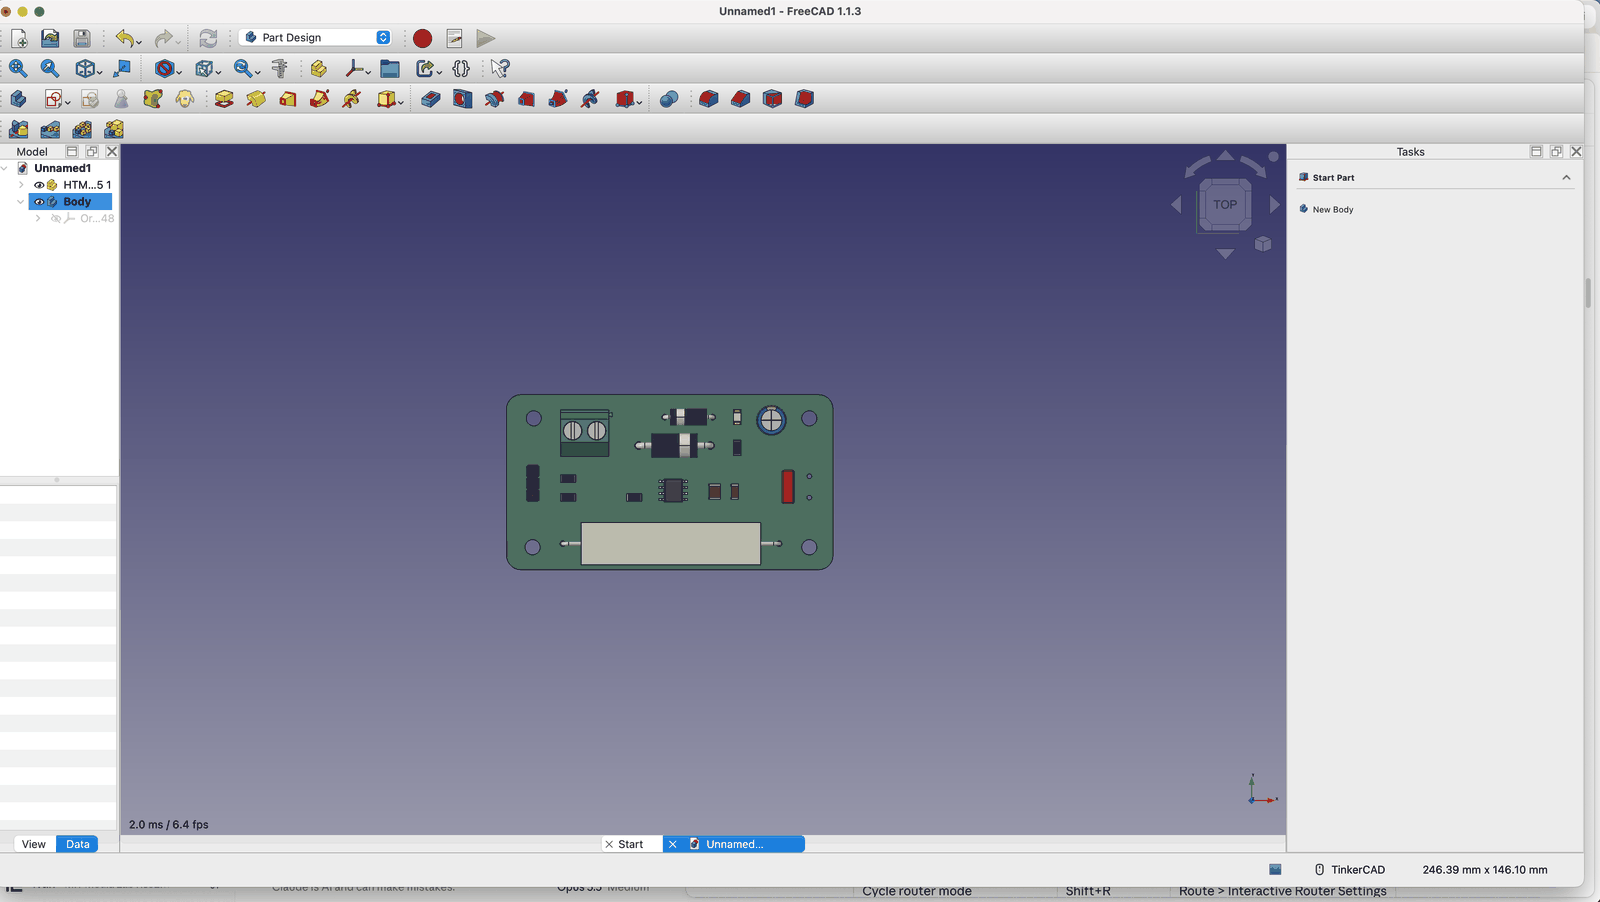Create a new document with toolbar icon

tap(19, 38)
